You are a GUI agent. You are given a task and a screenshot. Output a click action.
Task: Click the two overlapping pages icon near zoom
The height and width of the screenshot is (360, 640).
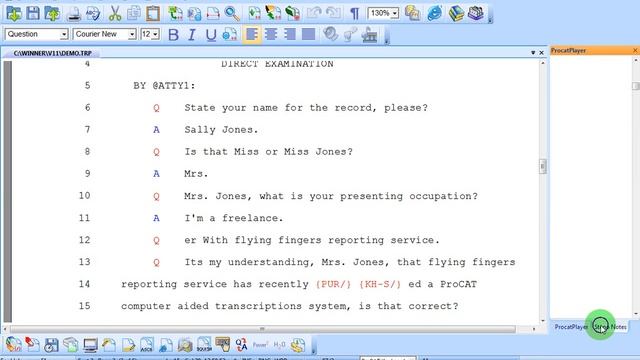click(413, 13)
